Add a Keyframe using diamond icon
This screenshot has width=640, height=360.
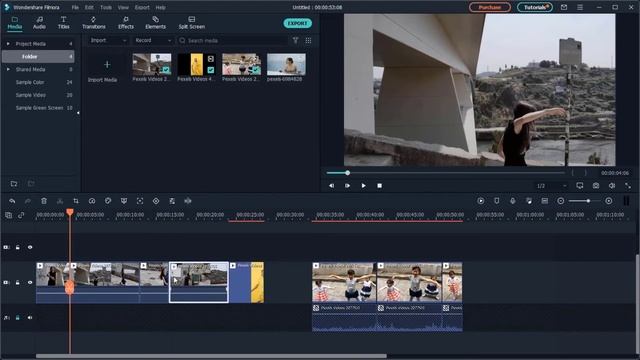point(156,201)
